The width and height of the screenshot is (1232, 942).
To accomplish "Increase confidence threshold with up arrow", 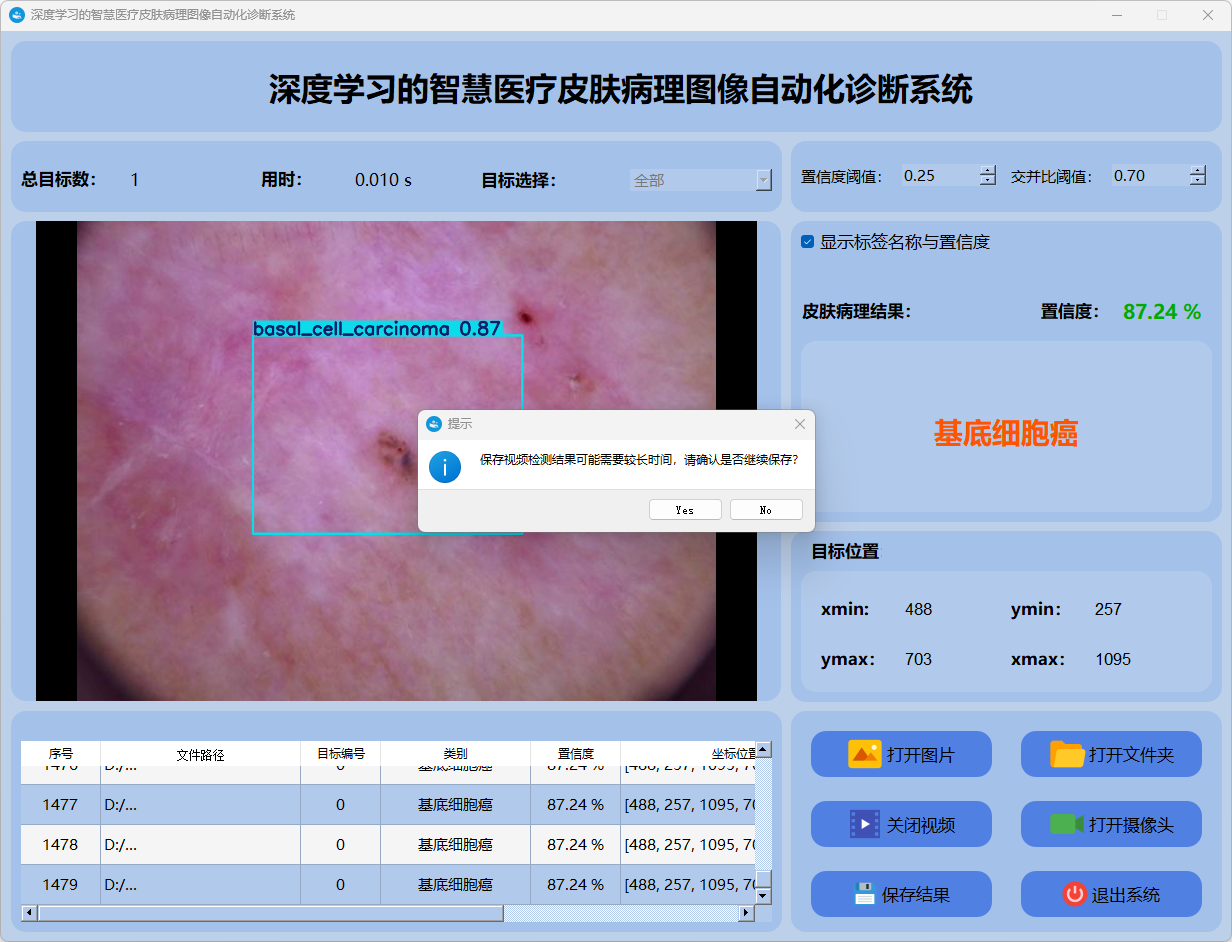I will (988, 170).
